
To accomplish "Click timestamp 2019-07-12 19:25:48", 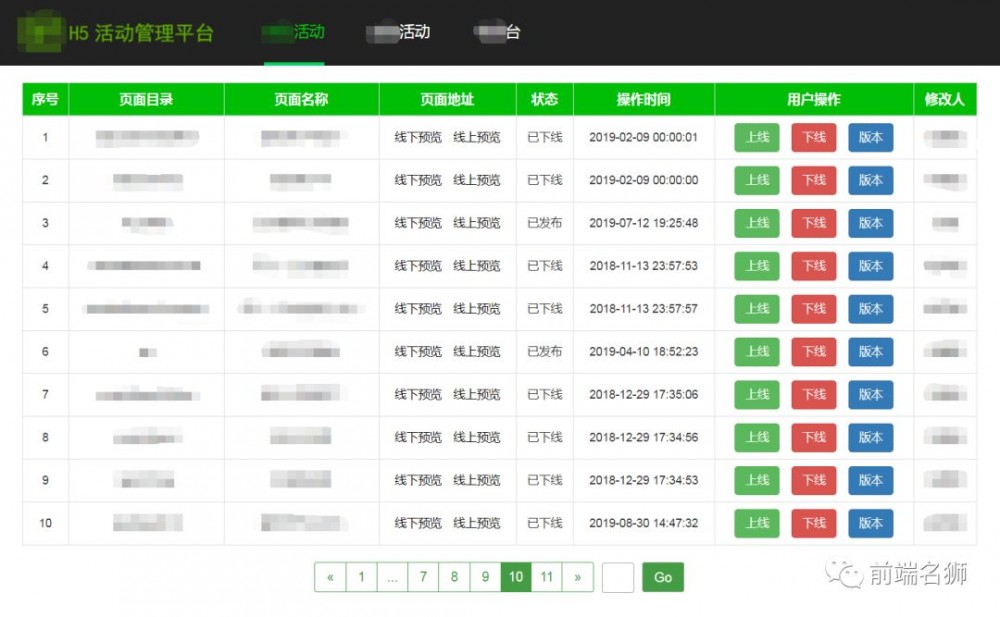I will tap(643, 223).
